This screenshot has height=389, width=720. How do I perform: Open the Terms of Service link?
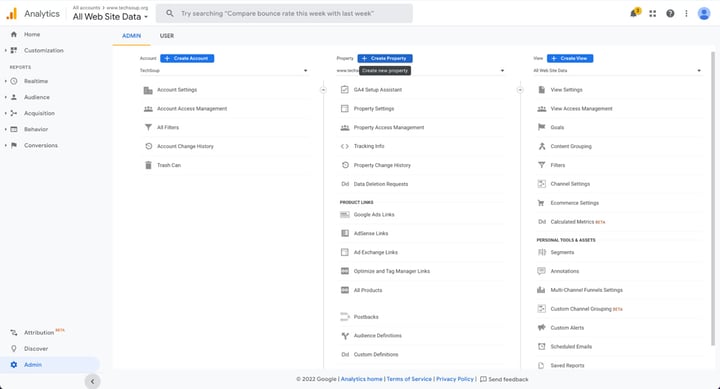click(x=409, y=379)
